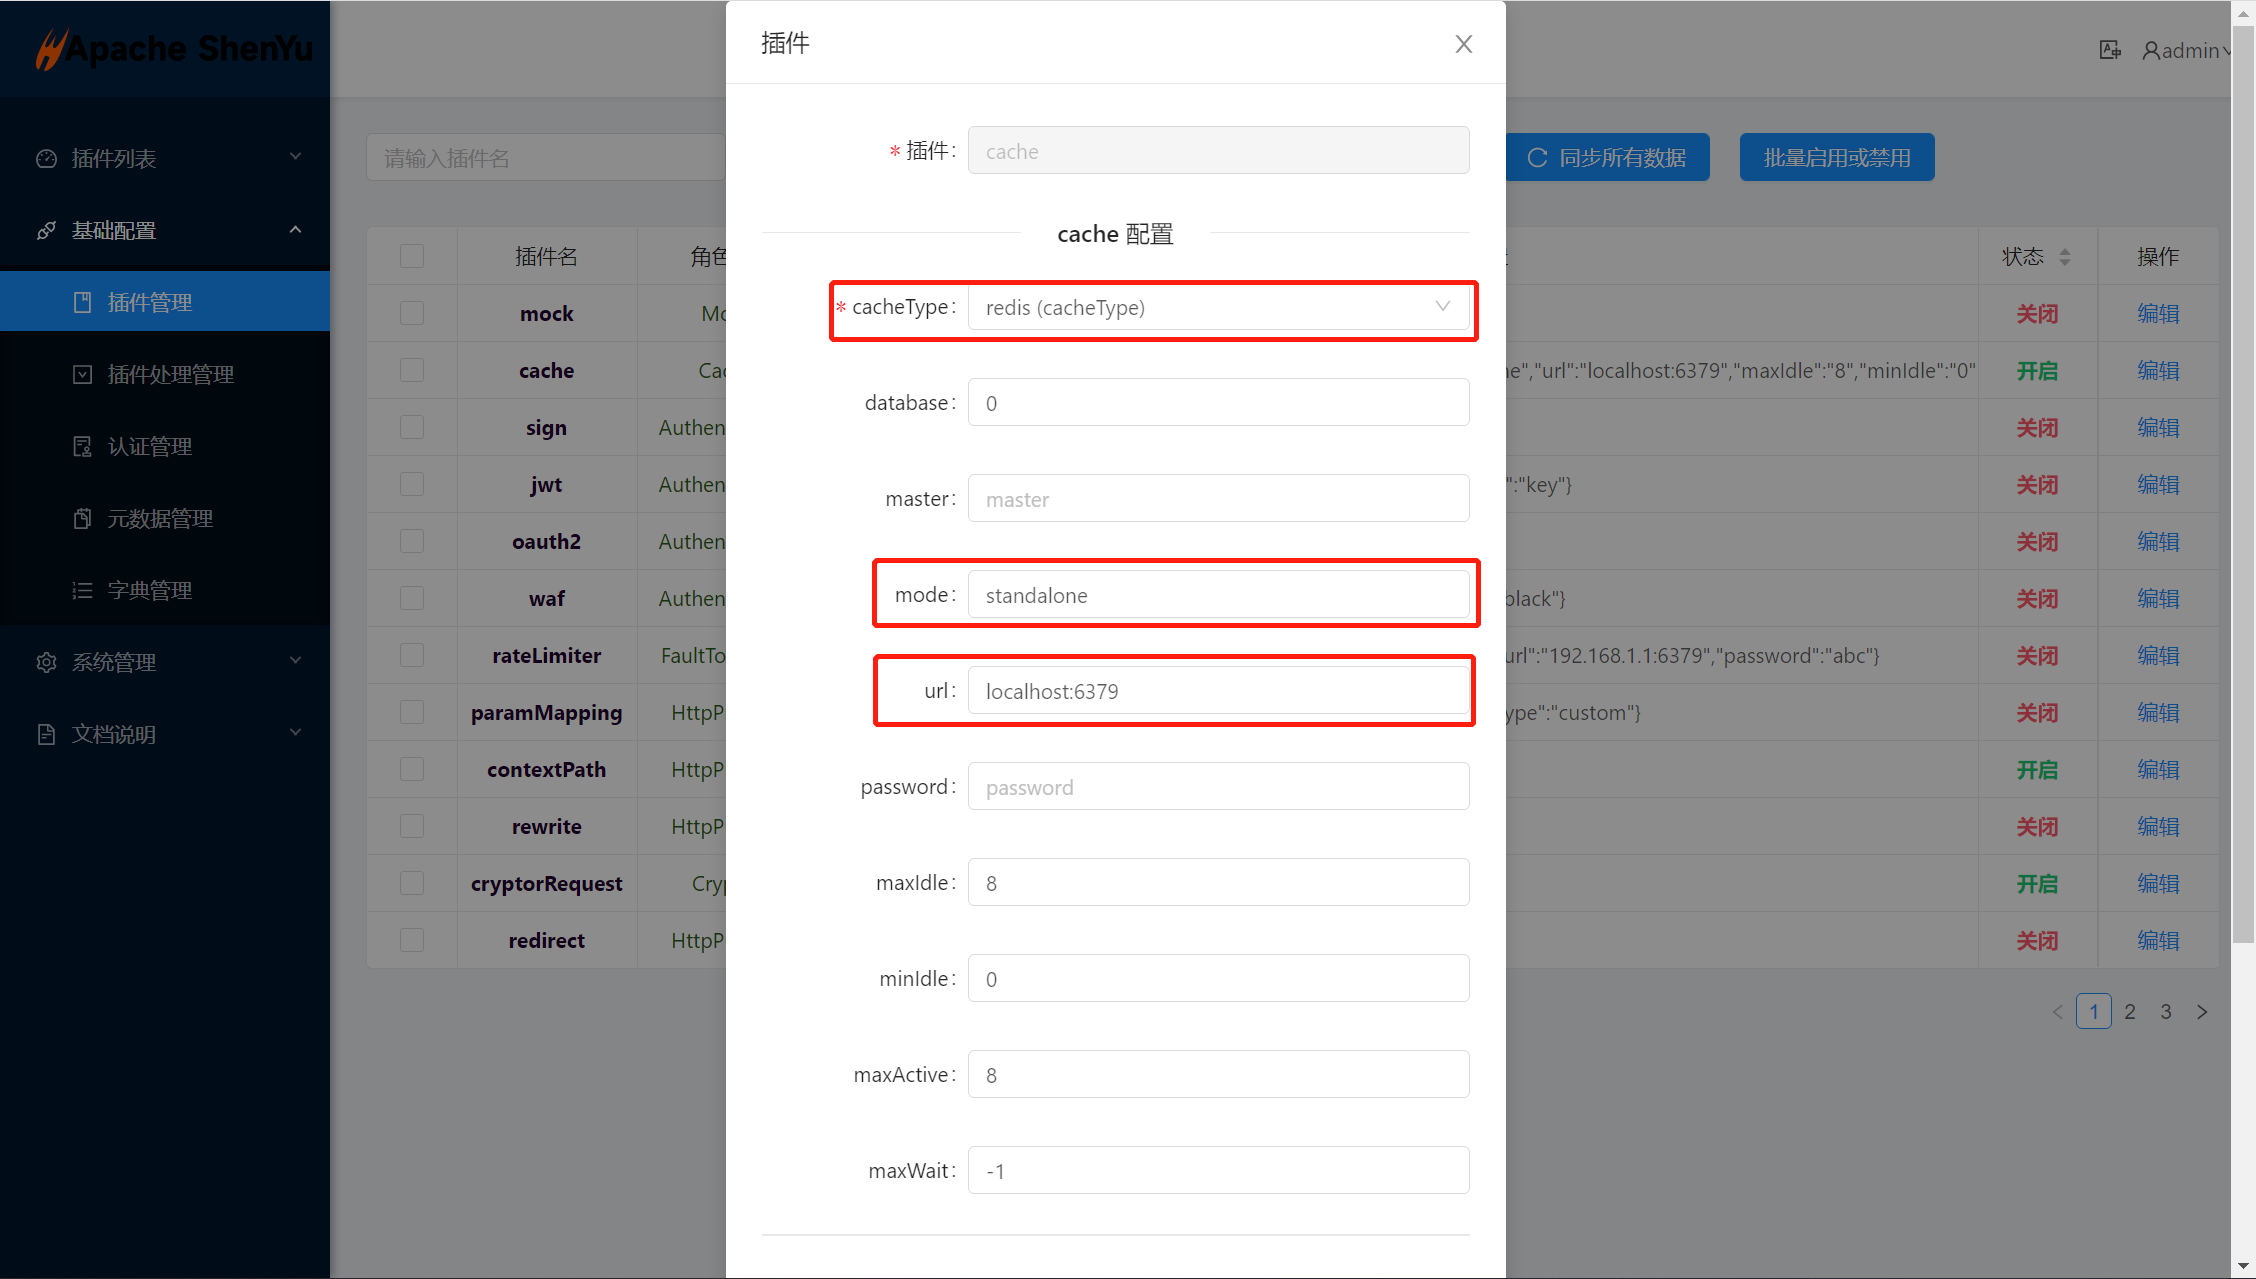The image size is (2256, 1279).
Task: Go to page 2 of plugins
Action: (x=2130, y=1012)
